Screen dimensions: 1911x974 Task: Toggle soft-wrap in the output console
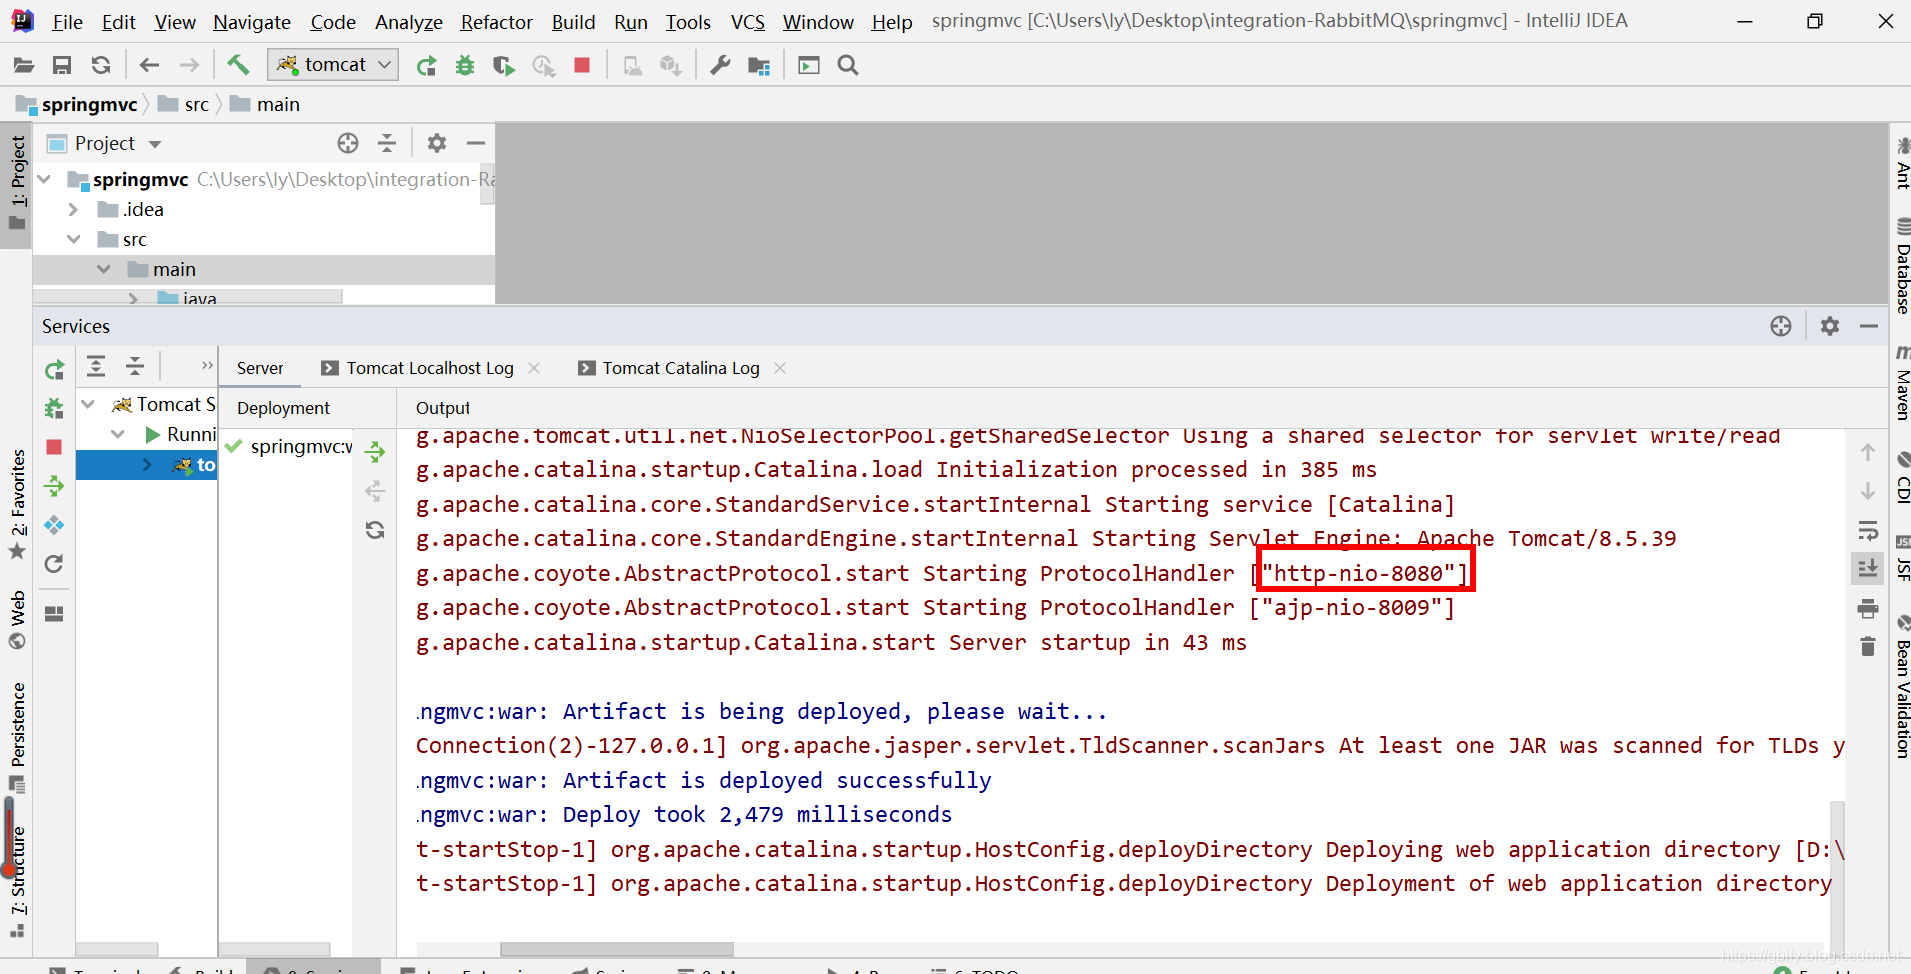point(1867,530)
